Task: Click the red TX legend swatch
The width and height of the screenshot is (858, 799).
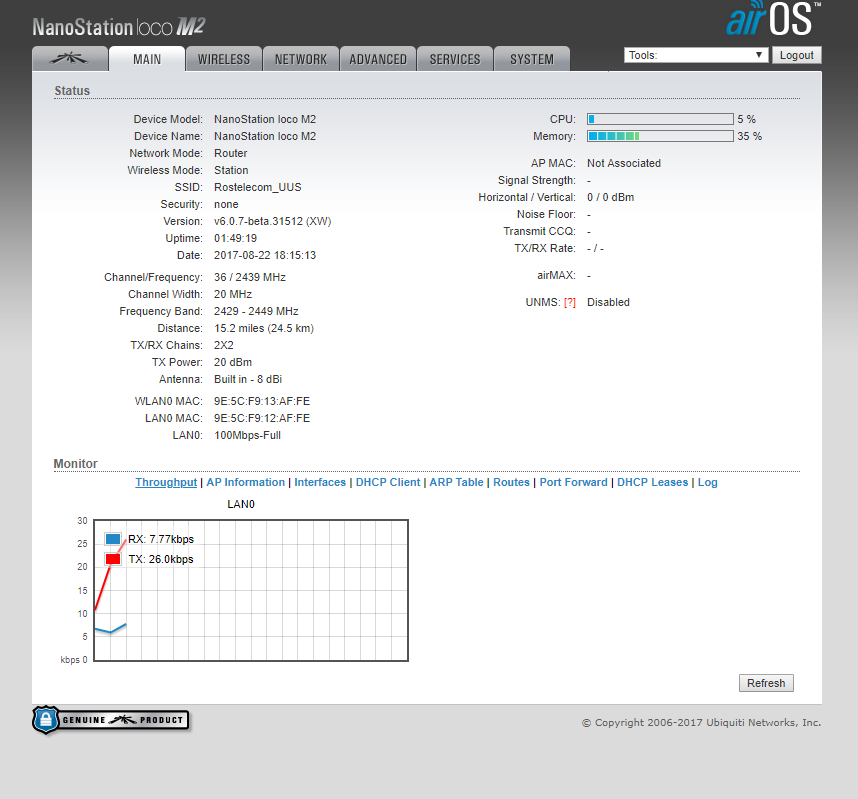Action: (x=113, y=559)
